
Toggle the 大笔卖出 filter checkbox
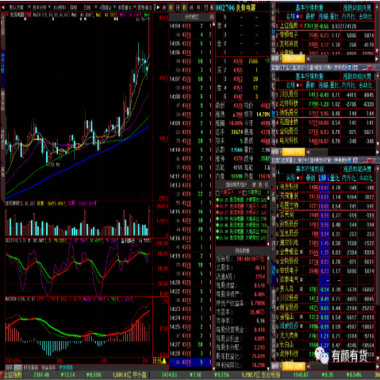245,193
